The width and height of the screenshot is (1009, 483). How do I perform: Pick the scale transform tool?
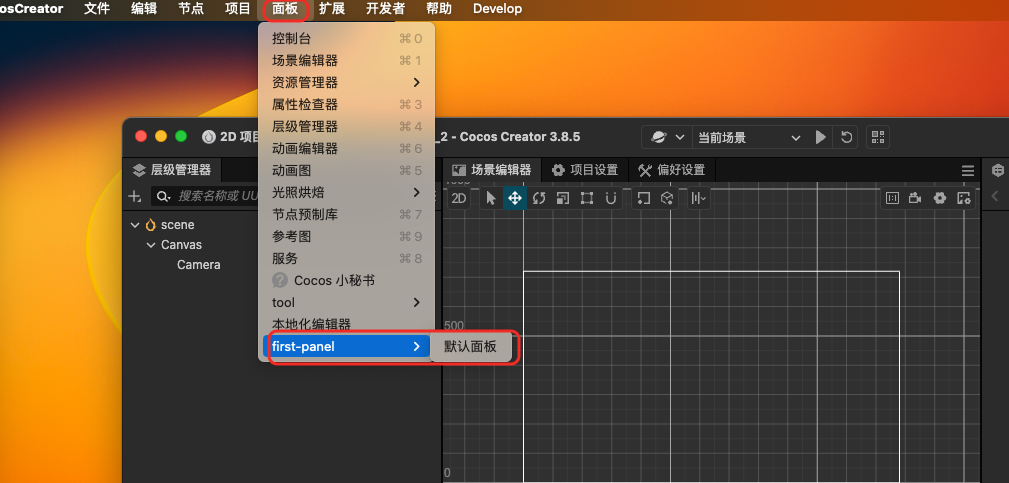563,198
